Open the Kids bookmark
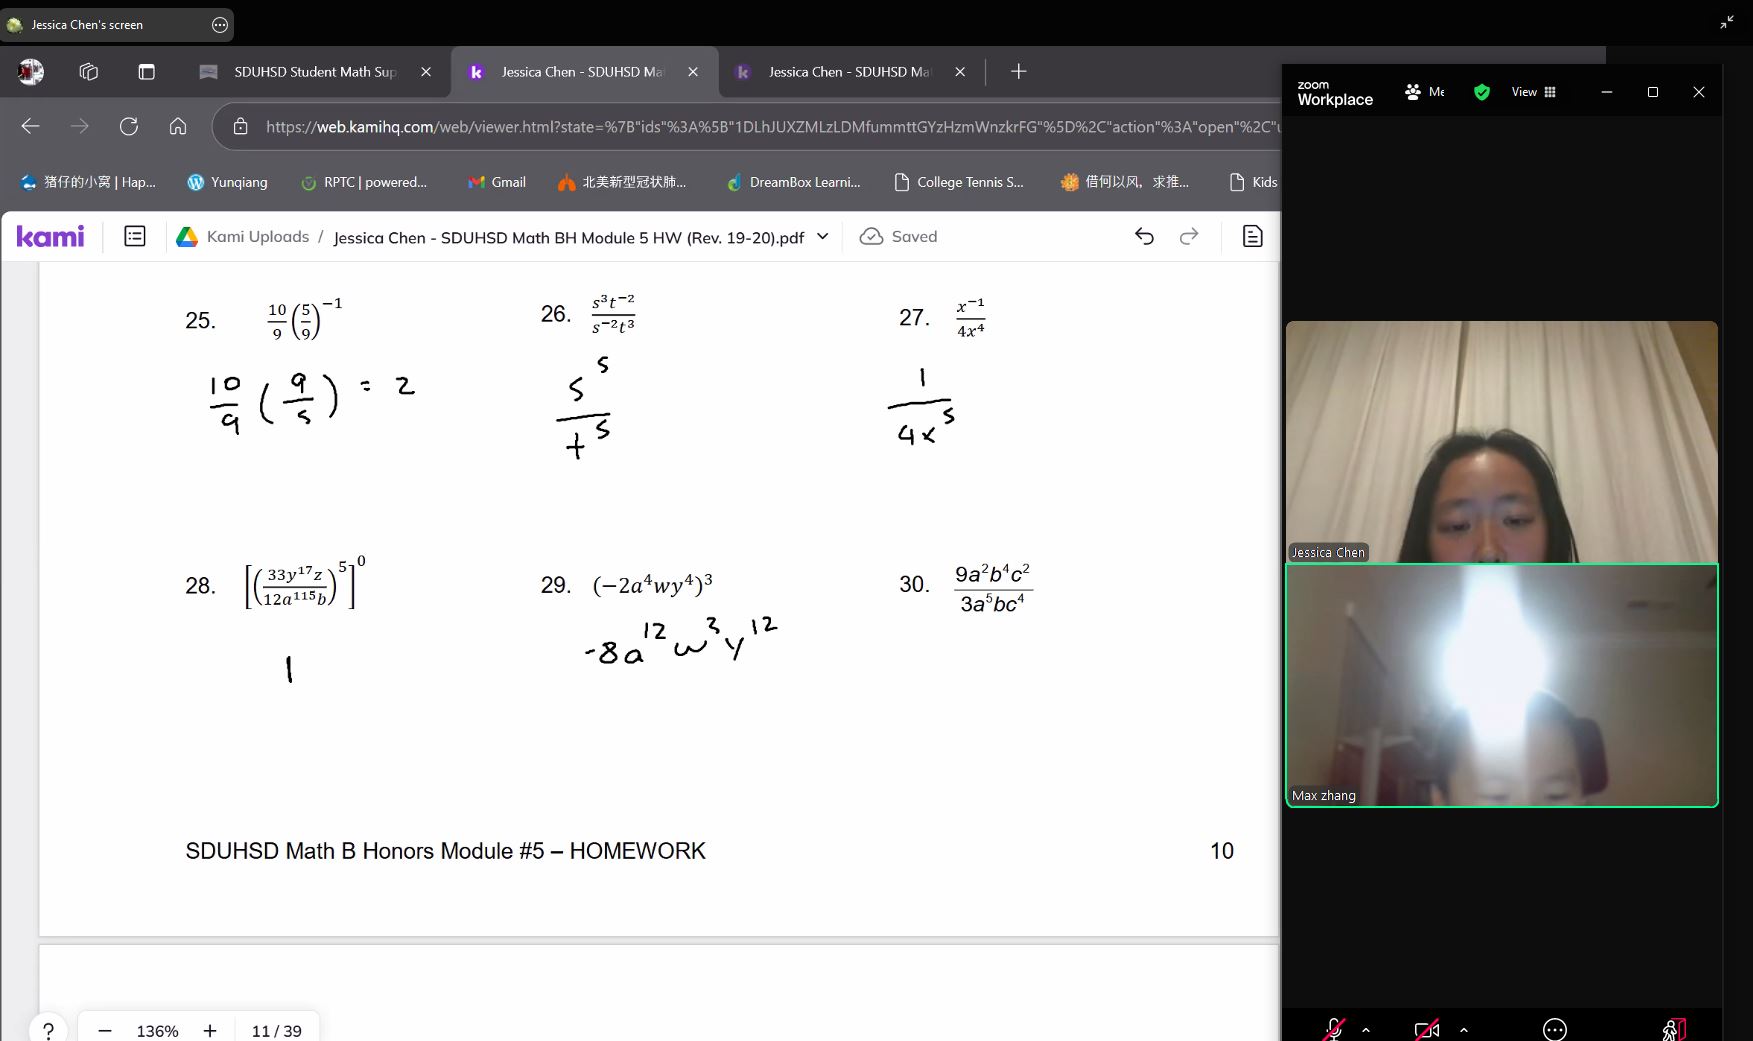This screenshot has height=1041, width=1753. (1254, 182)
